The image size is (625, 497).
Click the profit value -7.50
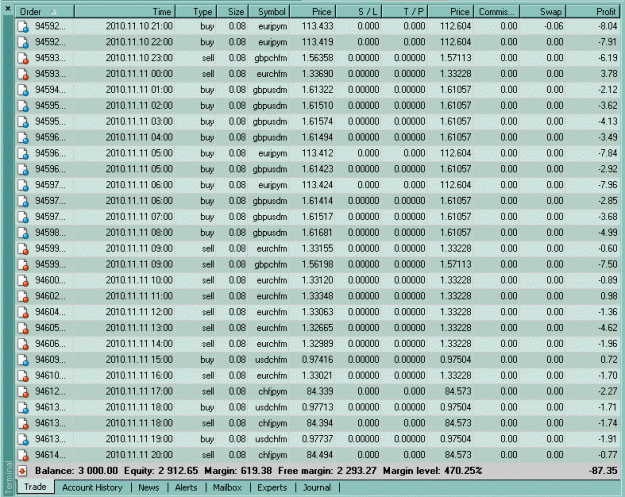pos(608,265)
